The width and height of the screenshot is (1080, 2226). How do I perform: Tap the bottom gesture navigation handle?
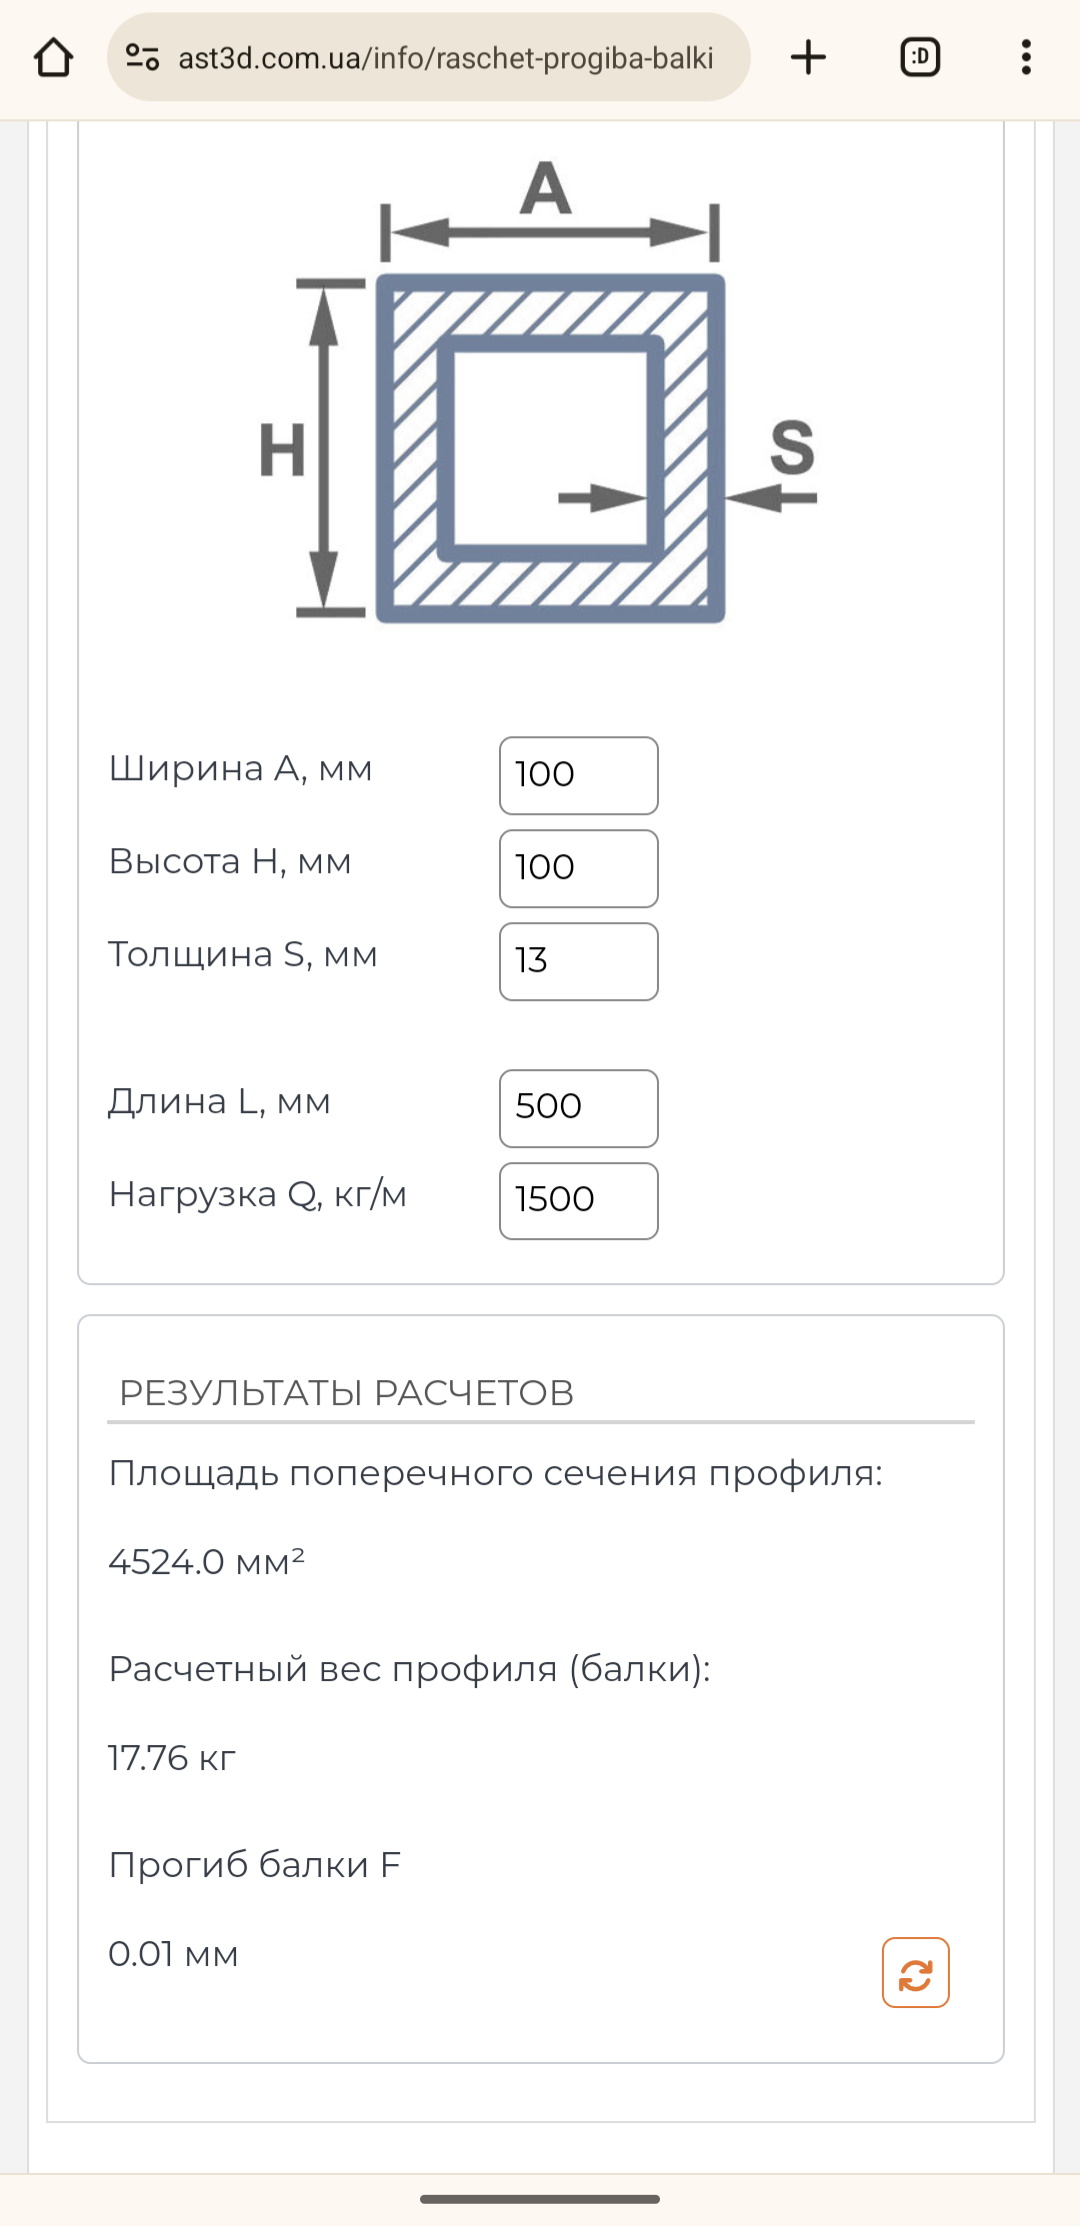(x=540, y=2199)
